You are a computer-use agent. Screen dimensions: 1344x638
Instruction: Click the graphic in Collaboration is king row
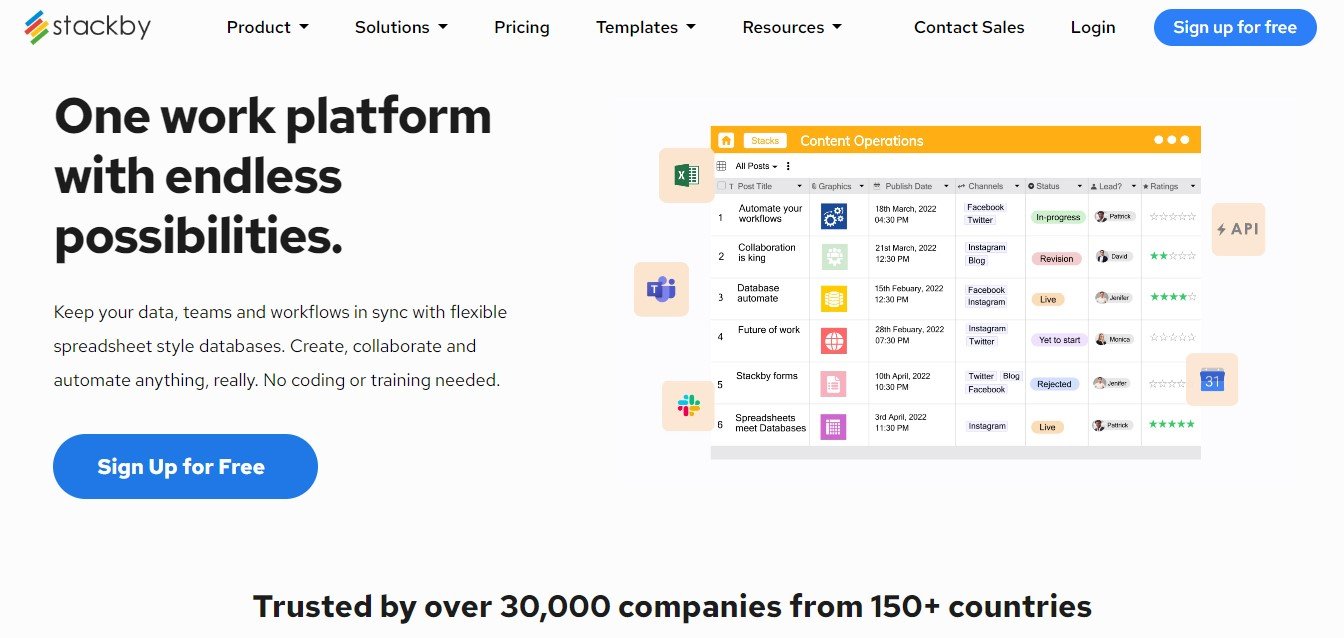tap(834, 257)
